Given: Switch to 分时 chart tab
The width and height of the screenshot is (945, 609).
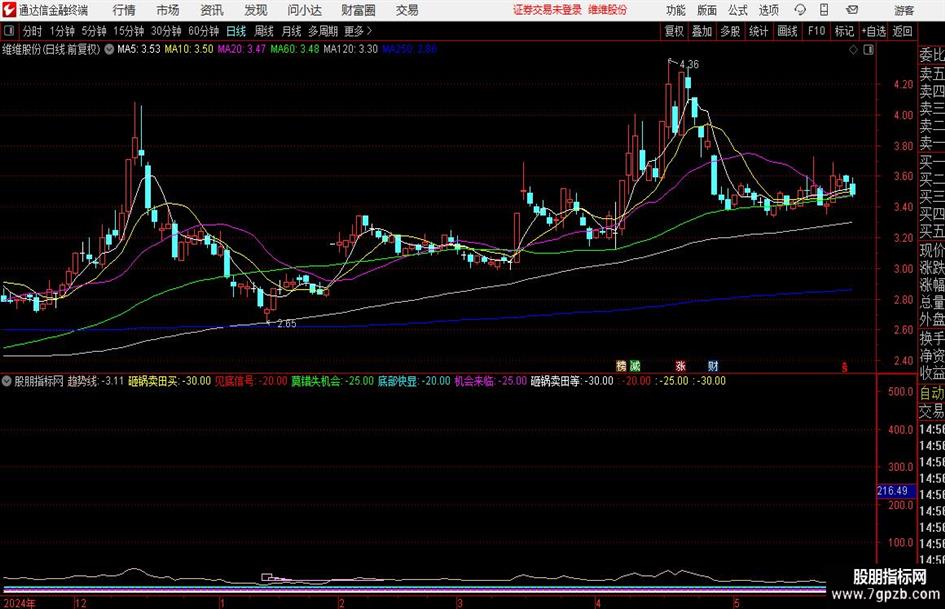Looking at the screenshot, I should 32,31.
